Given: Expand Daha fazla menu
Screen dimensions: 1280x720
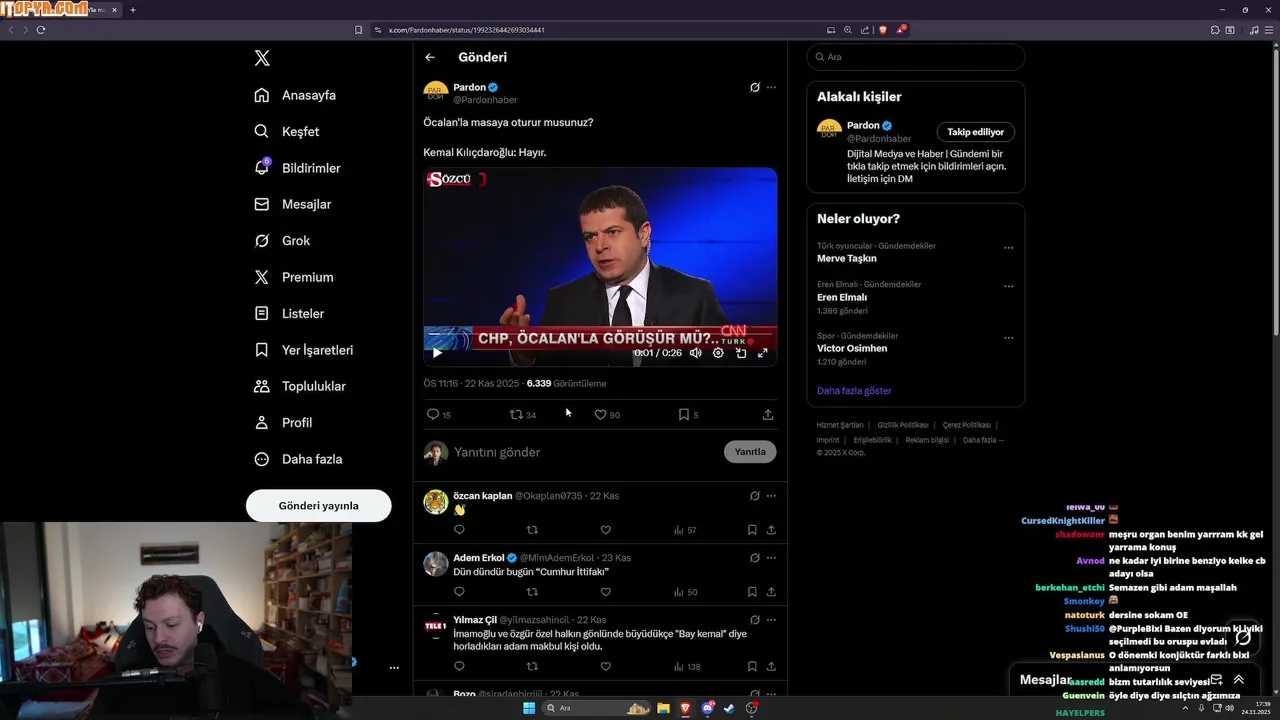Looking at the screenshot, I should coord(298,459).
